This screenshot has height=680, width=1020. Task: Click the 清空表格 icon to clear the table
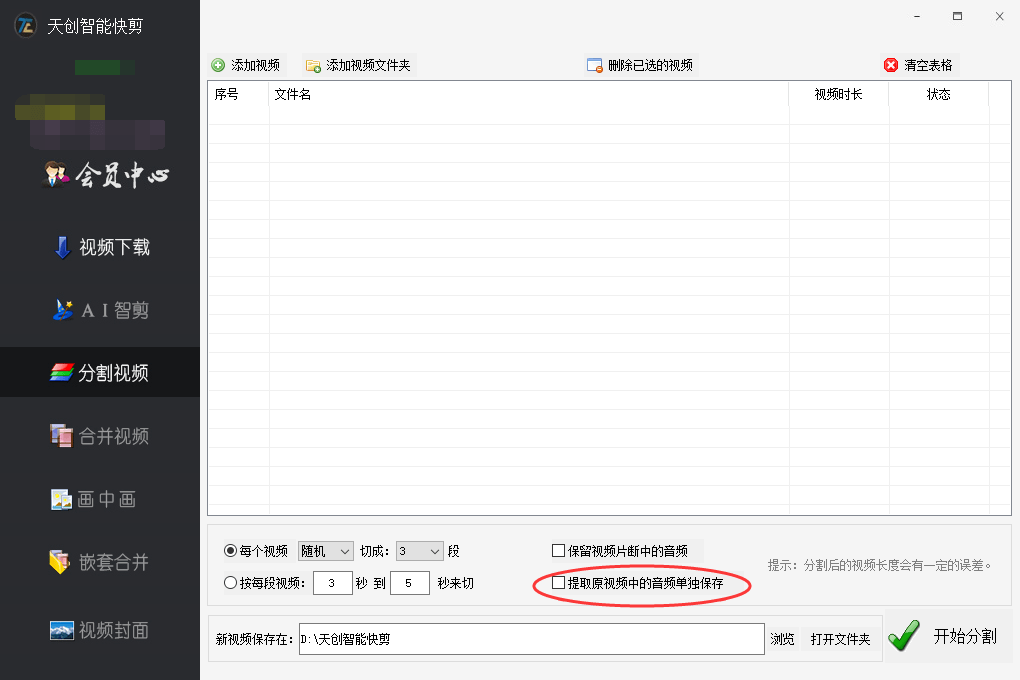pos(921,64)
